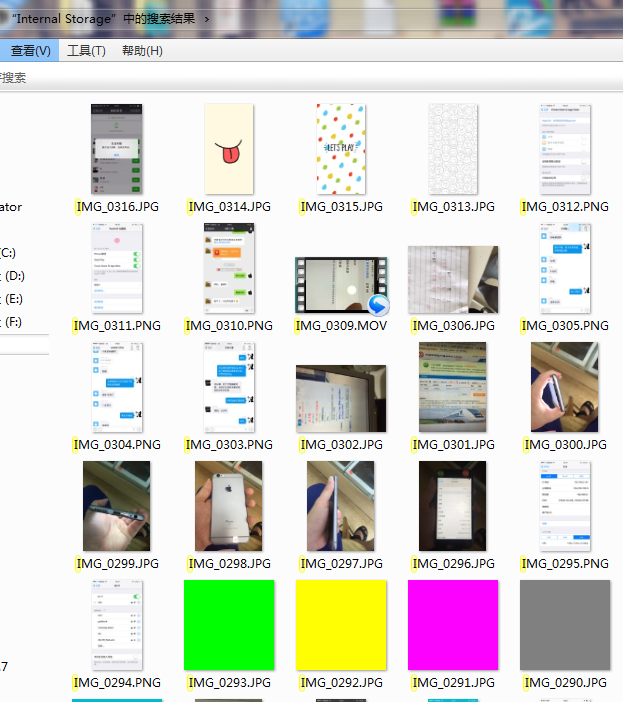Click the file name IMG_0315.JPG

(x=341, y=207)
